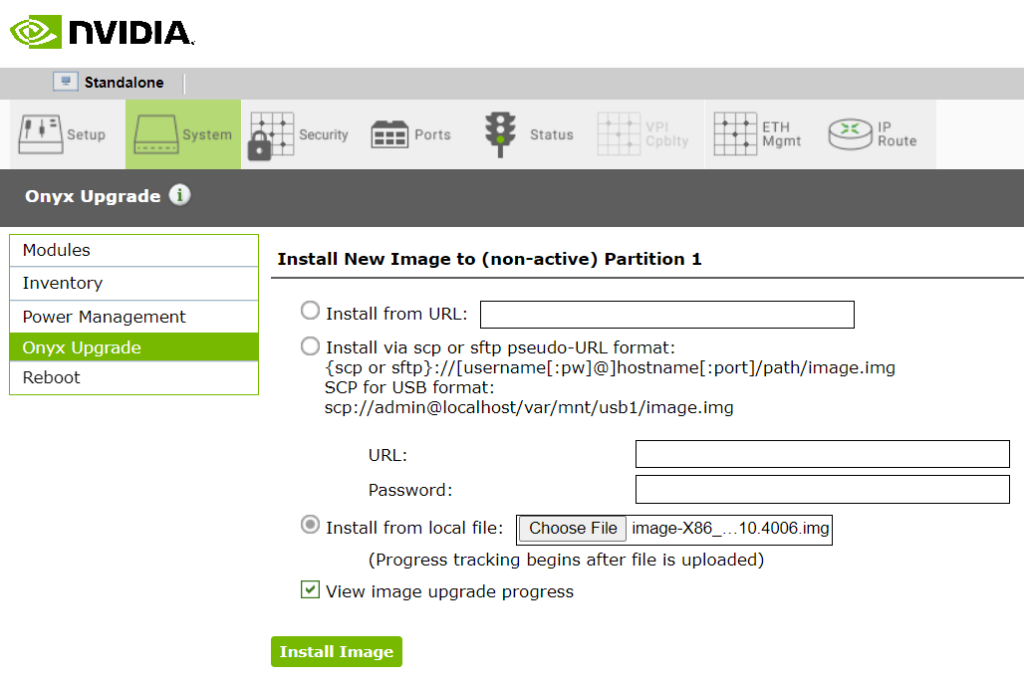This screenshot has height=684, width=1024.
Task: Click the NVIDIA logo
Action: pos(101,31)
